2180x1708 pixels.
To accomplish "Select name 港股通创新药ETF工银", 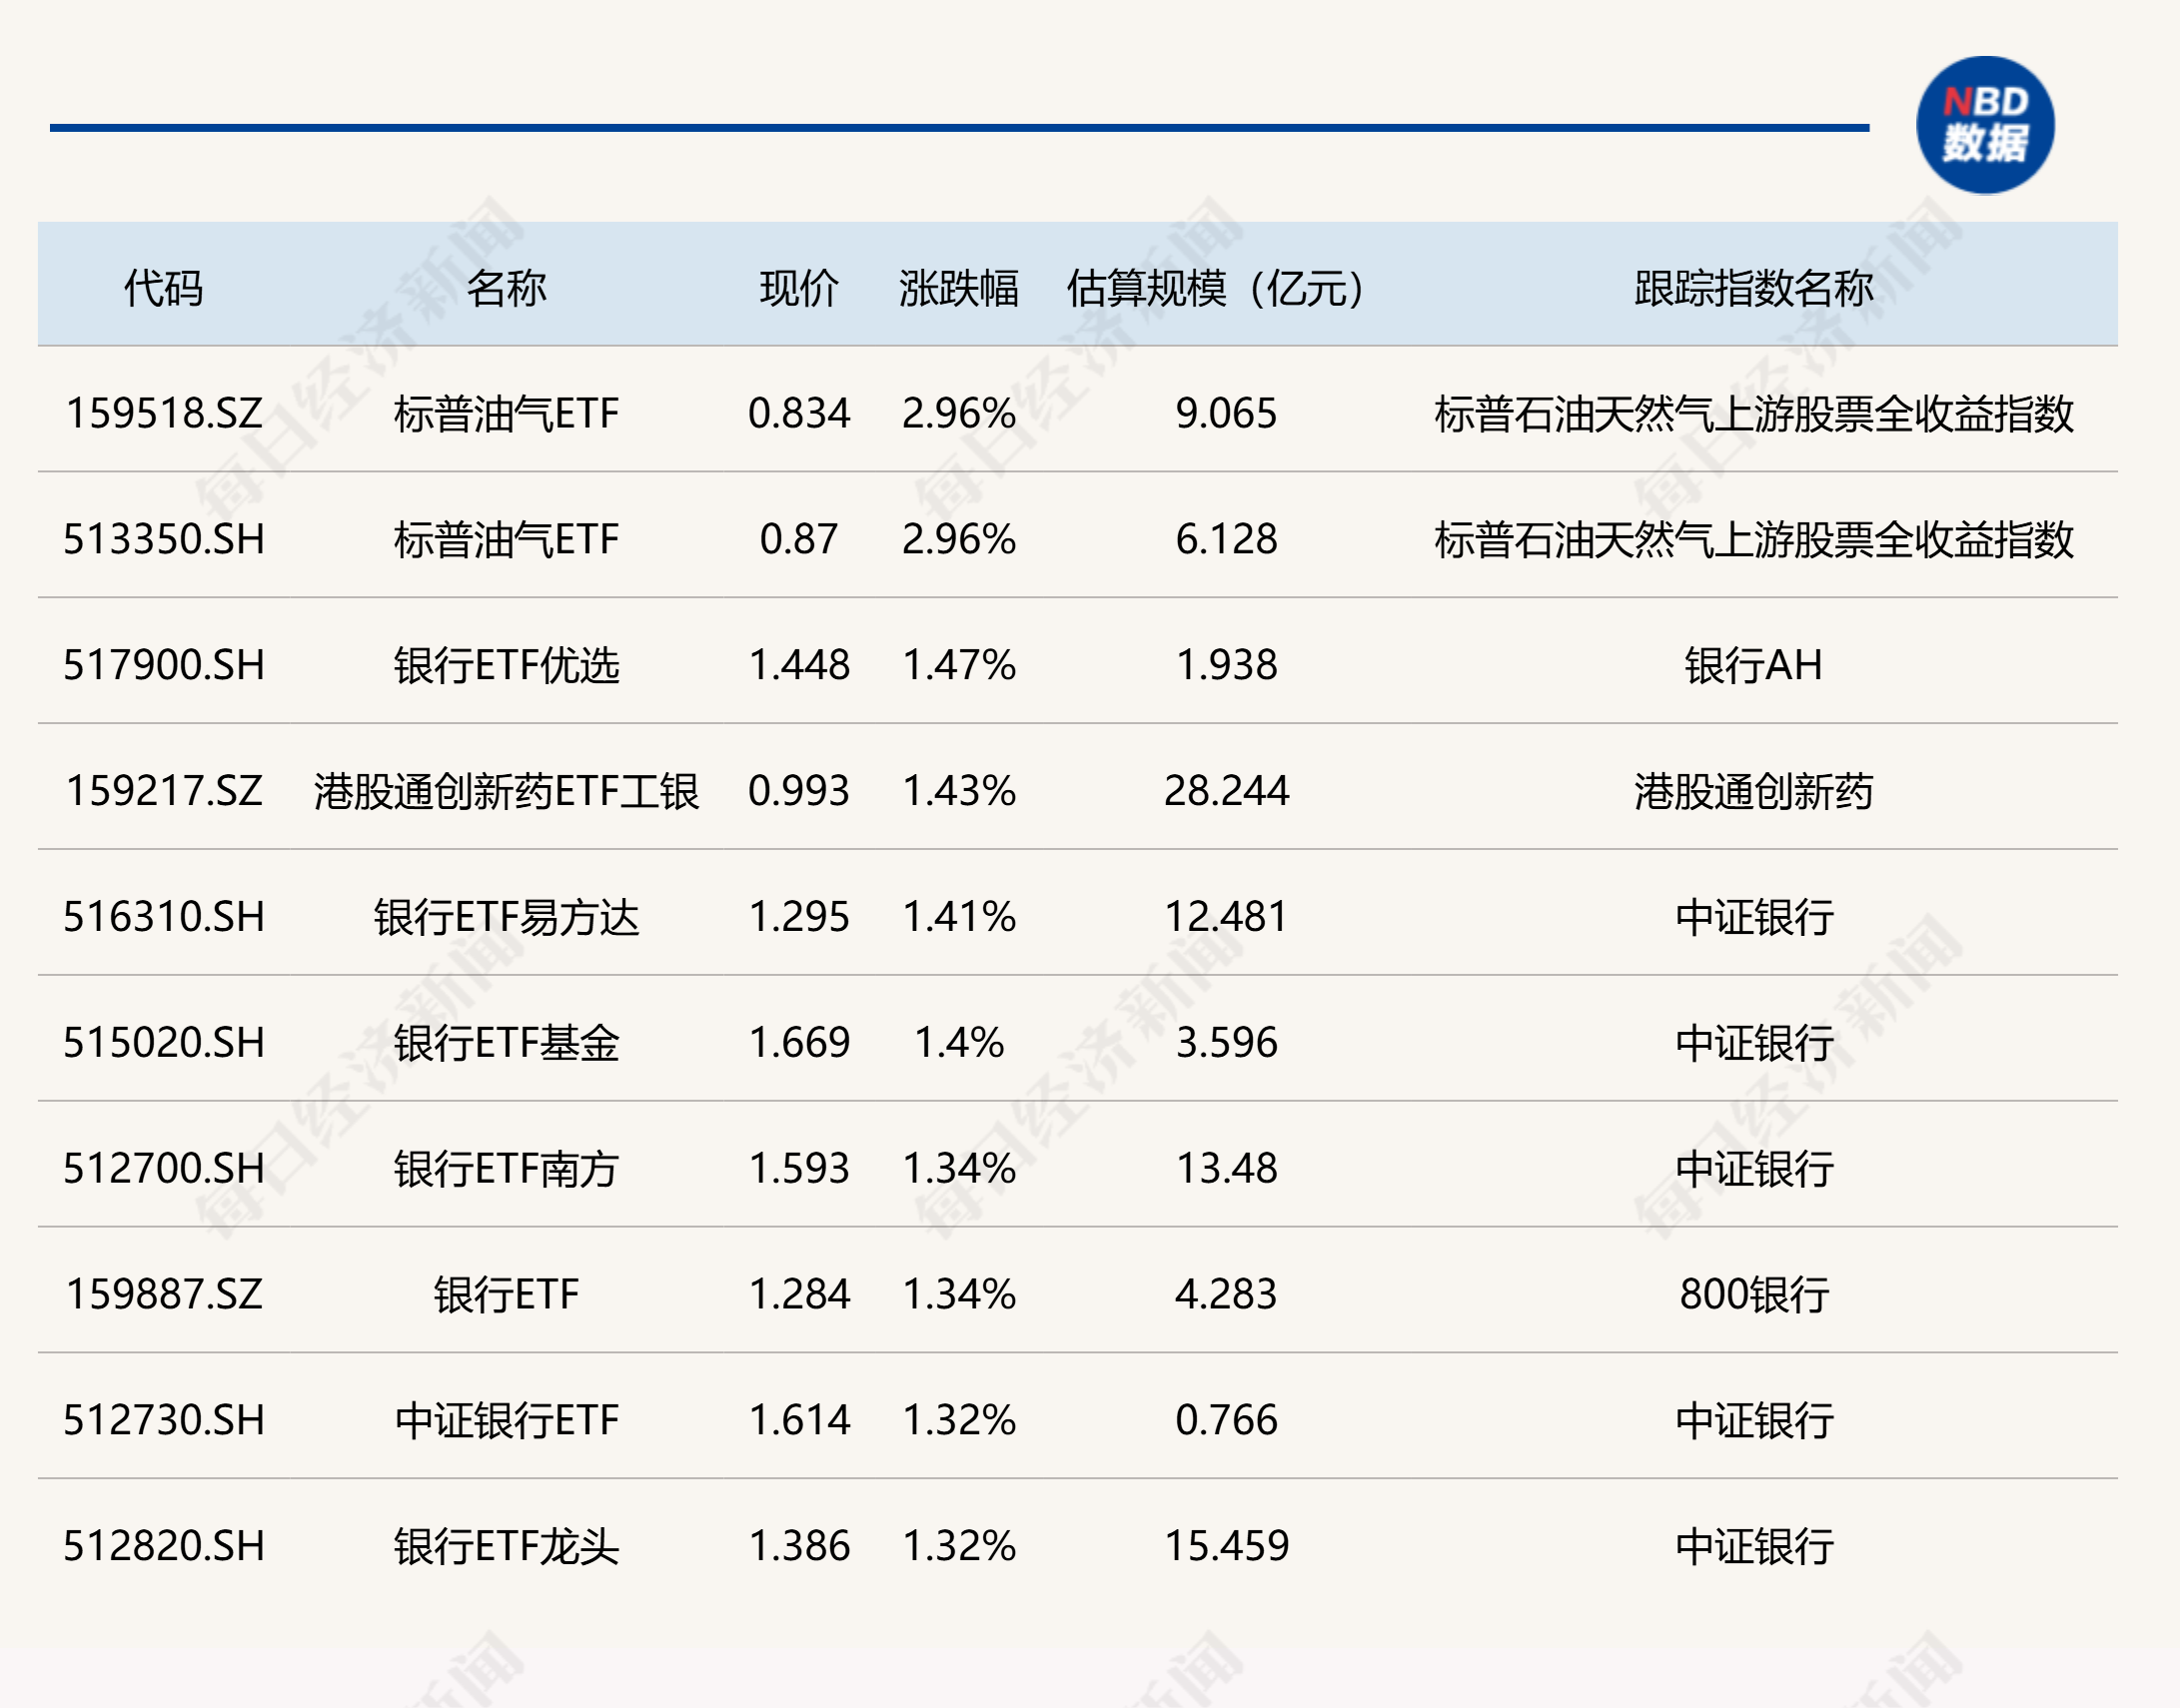I will coord(506,791).
